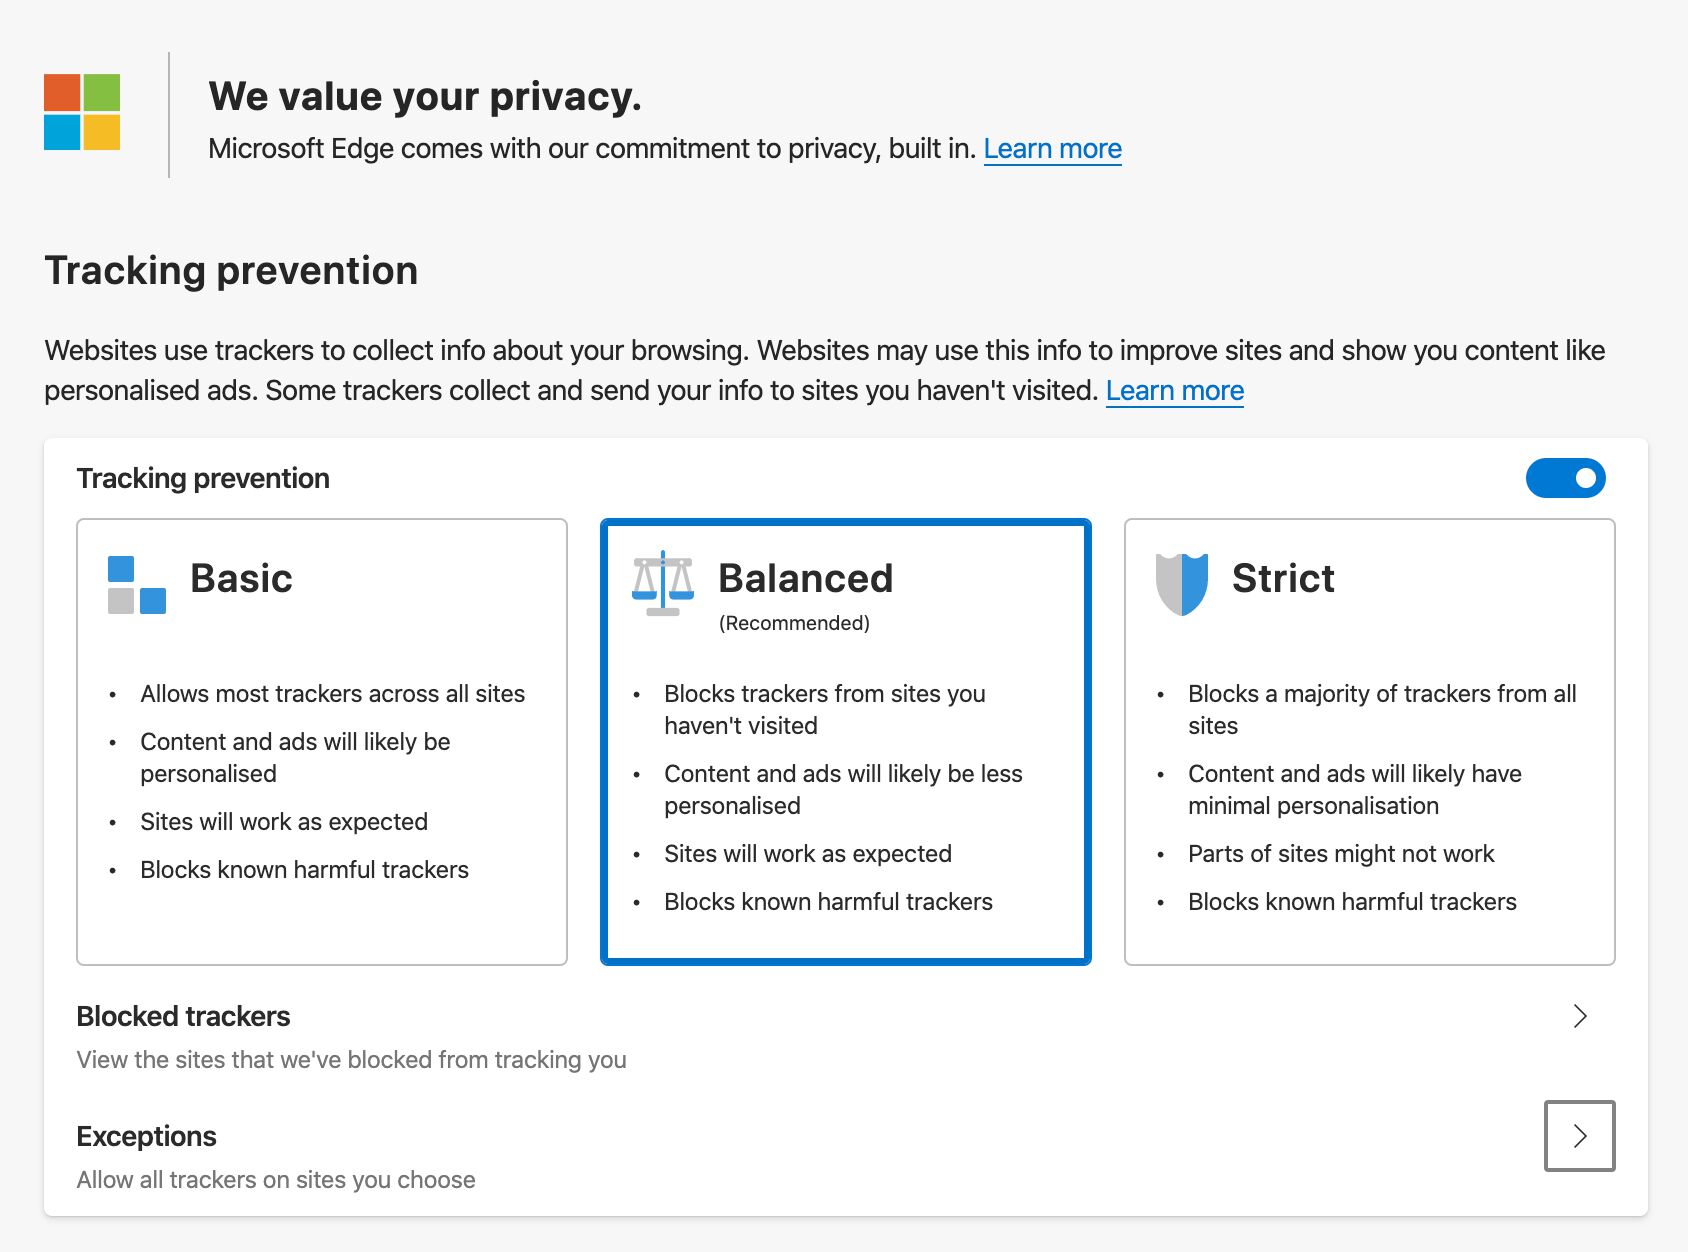The width and height of the screenshot is (1688, 1252).
Task: Follow Learn more link about trackers
Action: [x=1175, y=391]
